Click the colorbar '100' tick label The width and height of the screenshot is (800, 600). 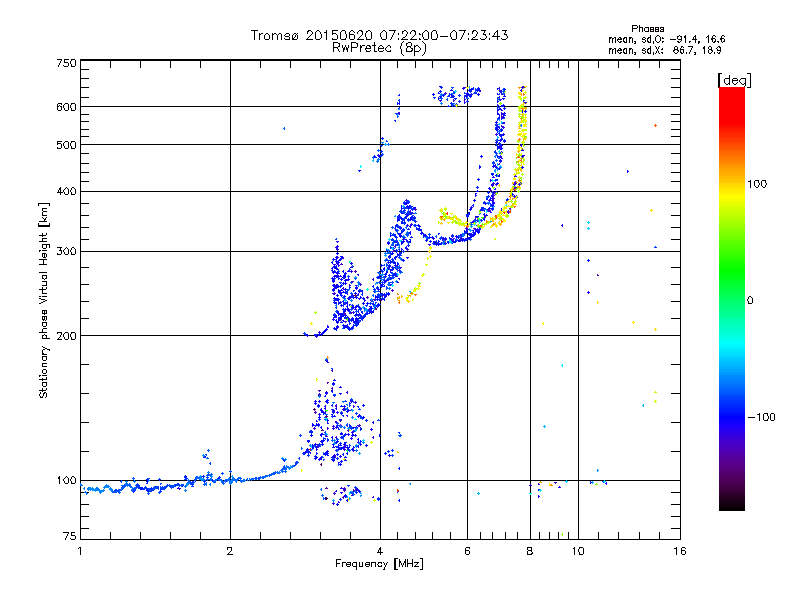pyautogui.click(x=757, y=184)
